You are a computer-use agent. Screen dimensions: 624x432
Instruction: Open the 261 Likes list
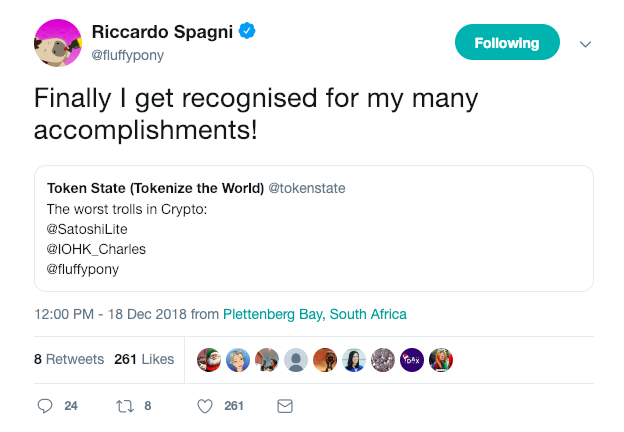pyautogui.click(x=144, y=359)
